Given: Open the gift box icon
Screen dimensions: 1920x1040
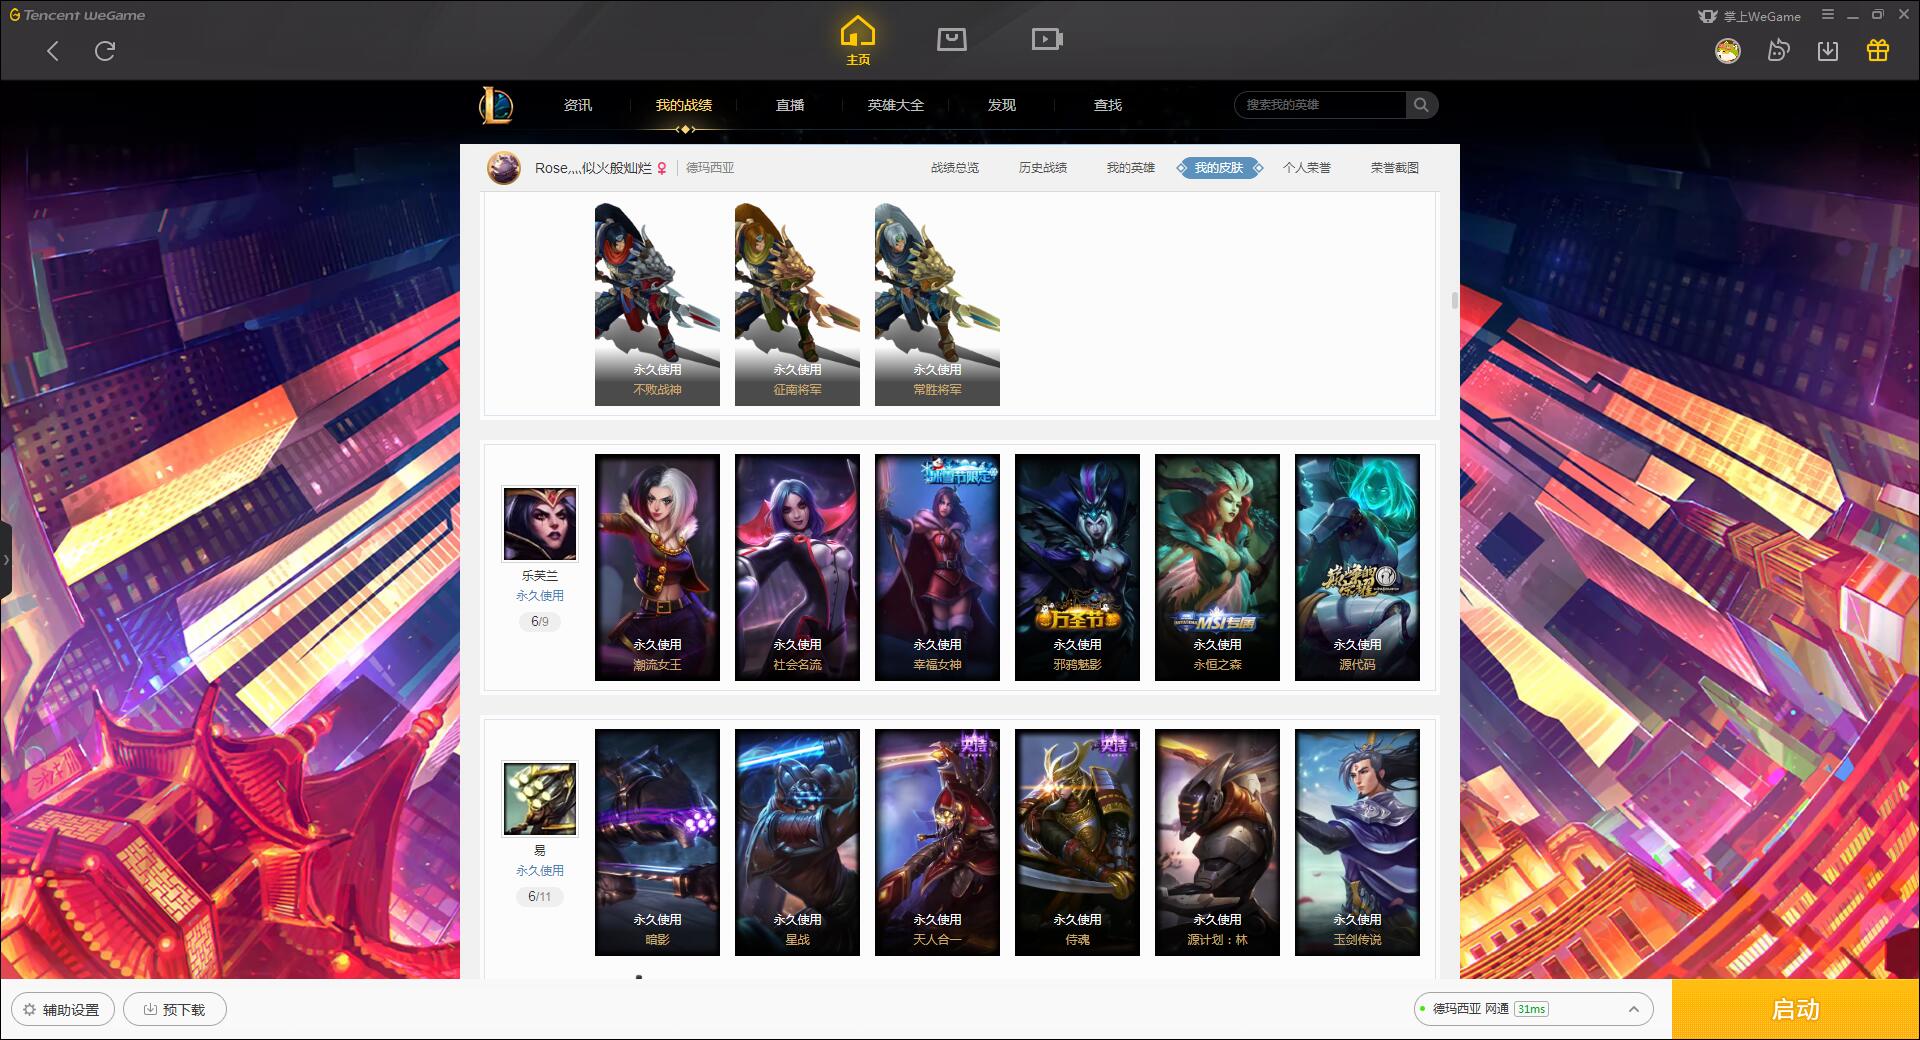Looking at the screenshot, I should click(1878, 50).
